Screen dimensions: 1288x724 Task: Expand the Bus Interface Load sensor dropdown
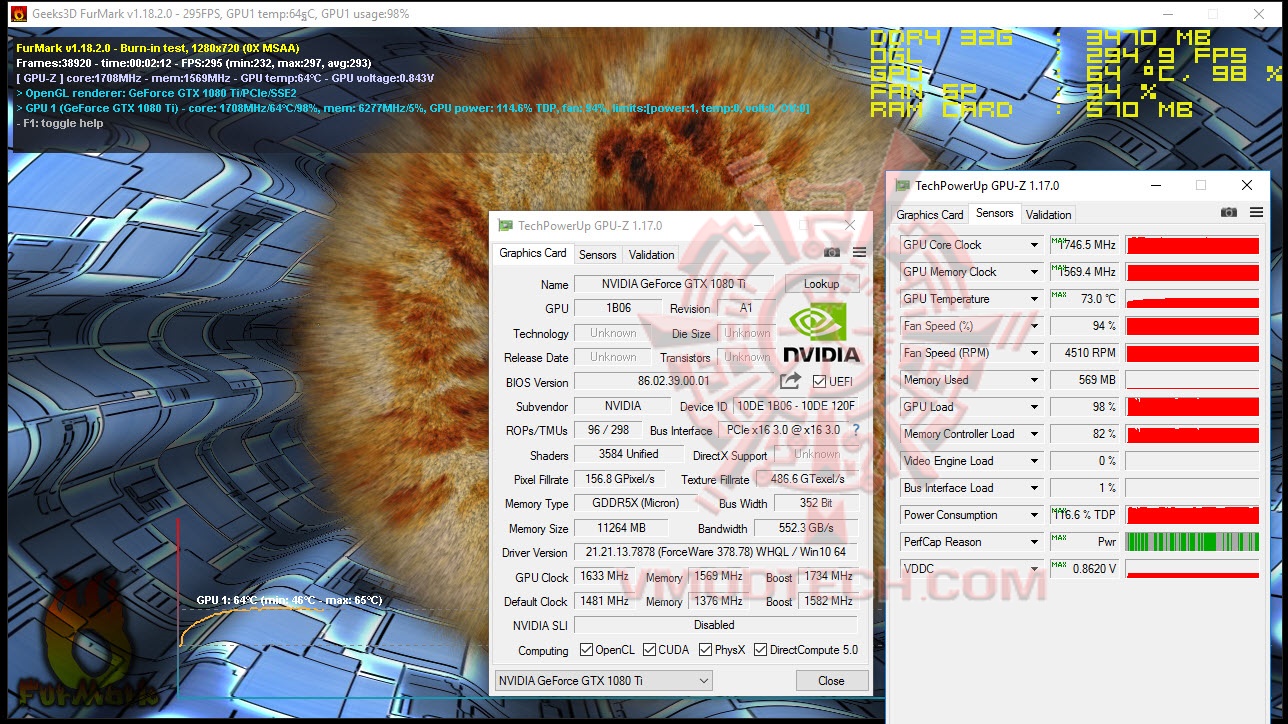click(1034, 488)
